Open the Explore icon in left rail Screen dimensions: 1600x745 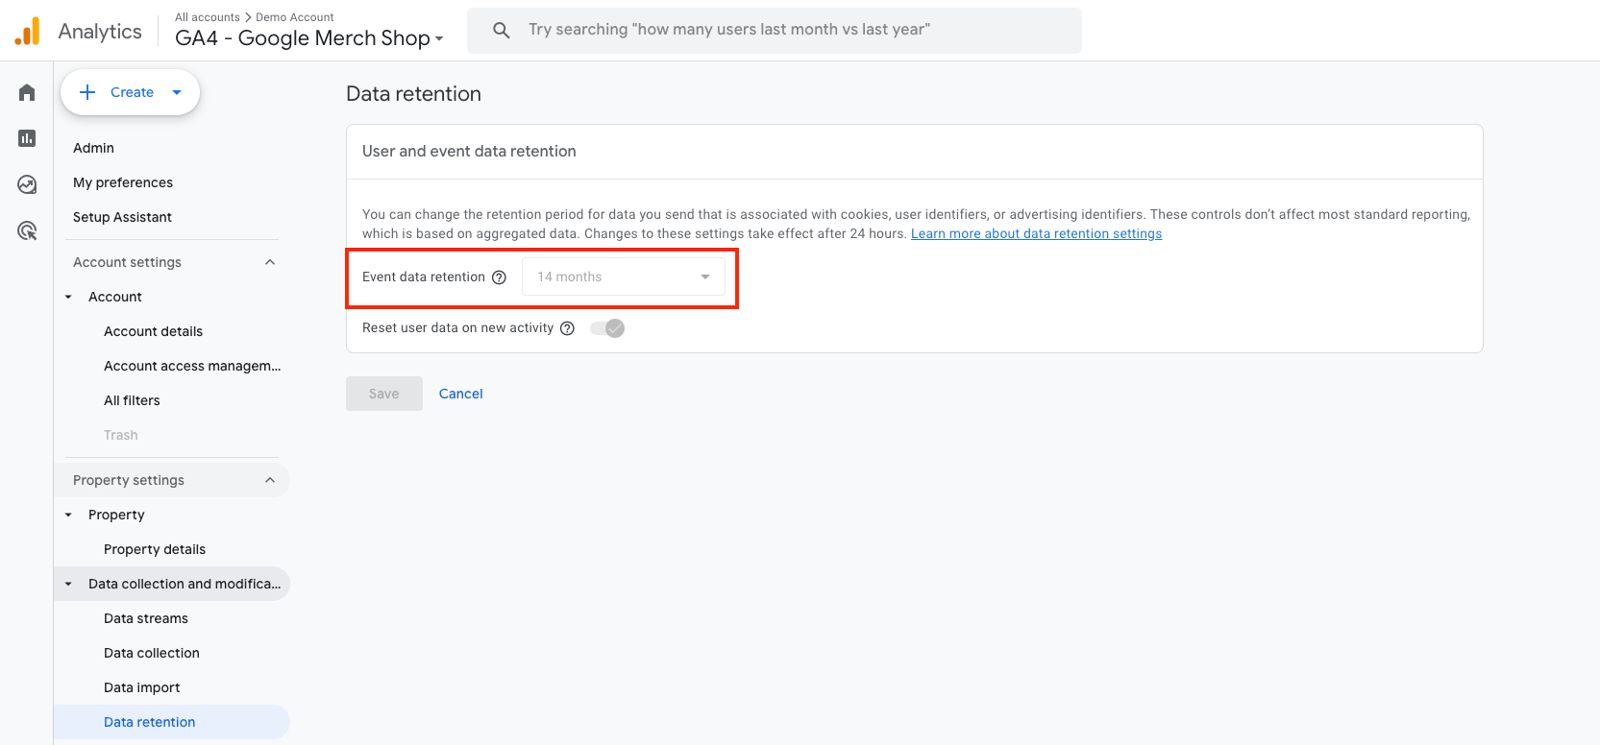click(x=27, y=184)
